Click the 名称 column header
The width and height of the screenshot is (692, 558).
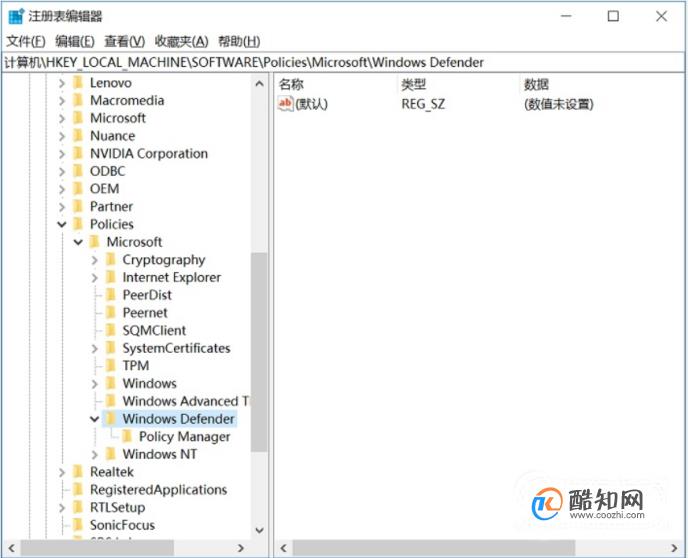pos(292,84)
